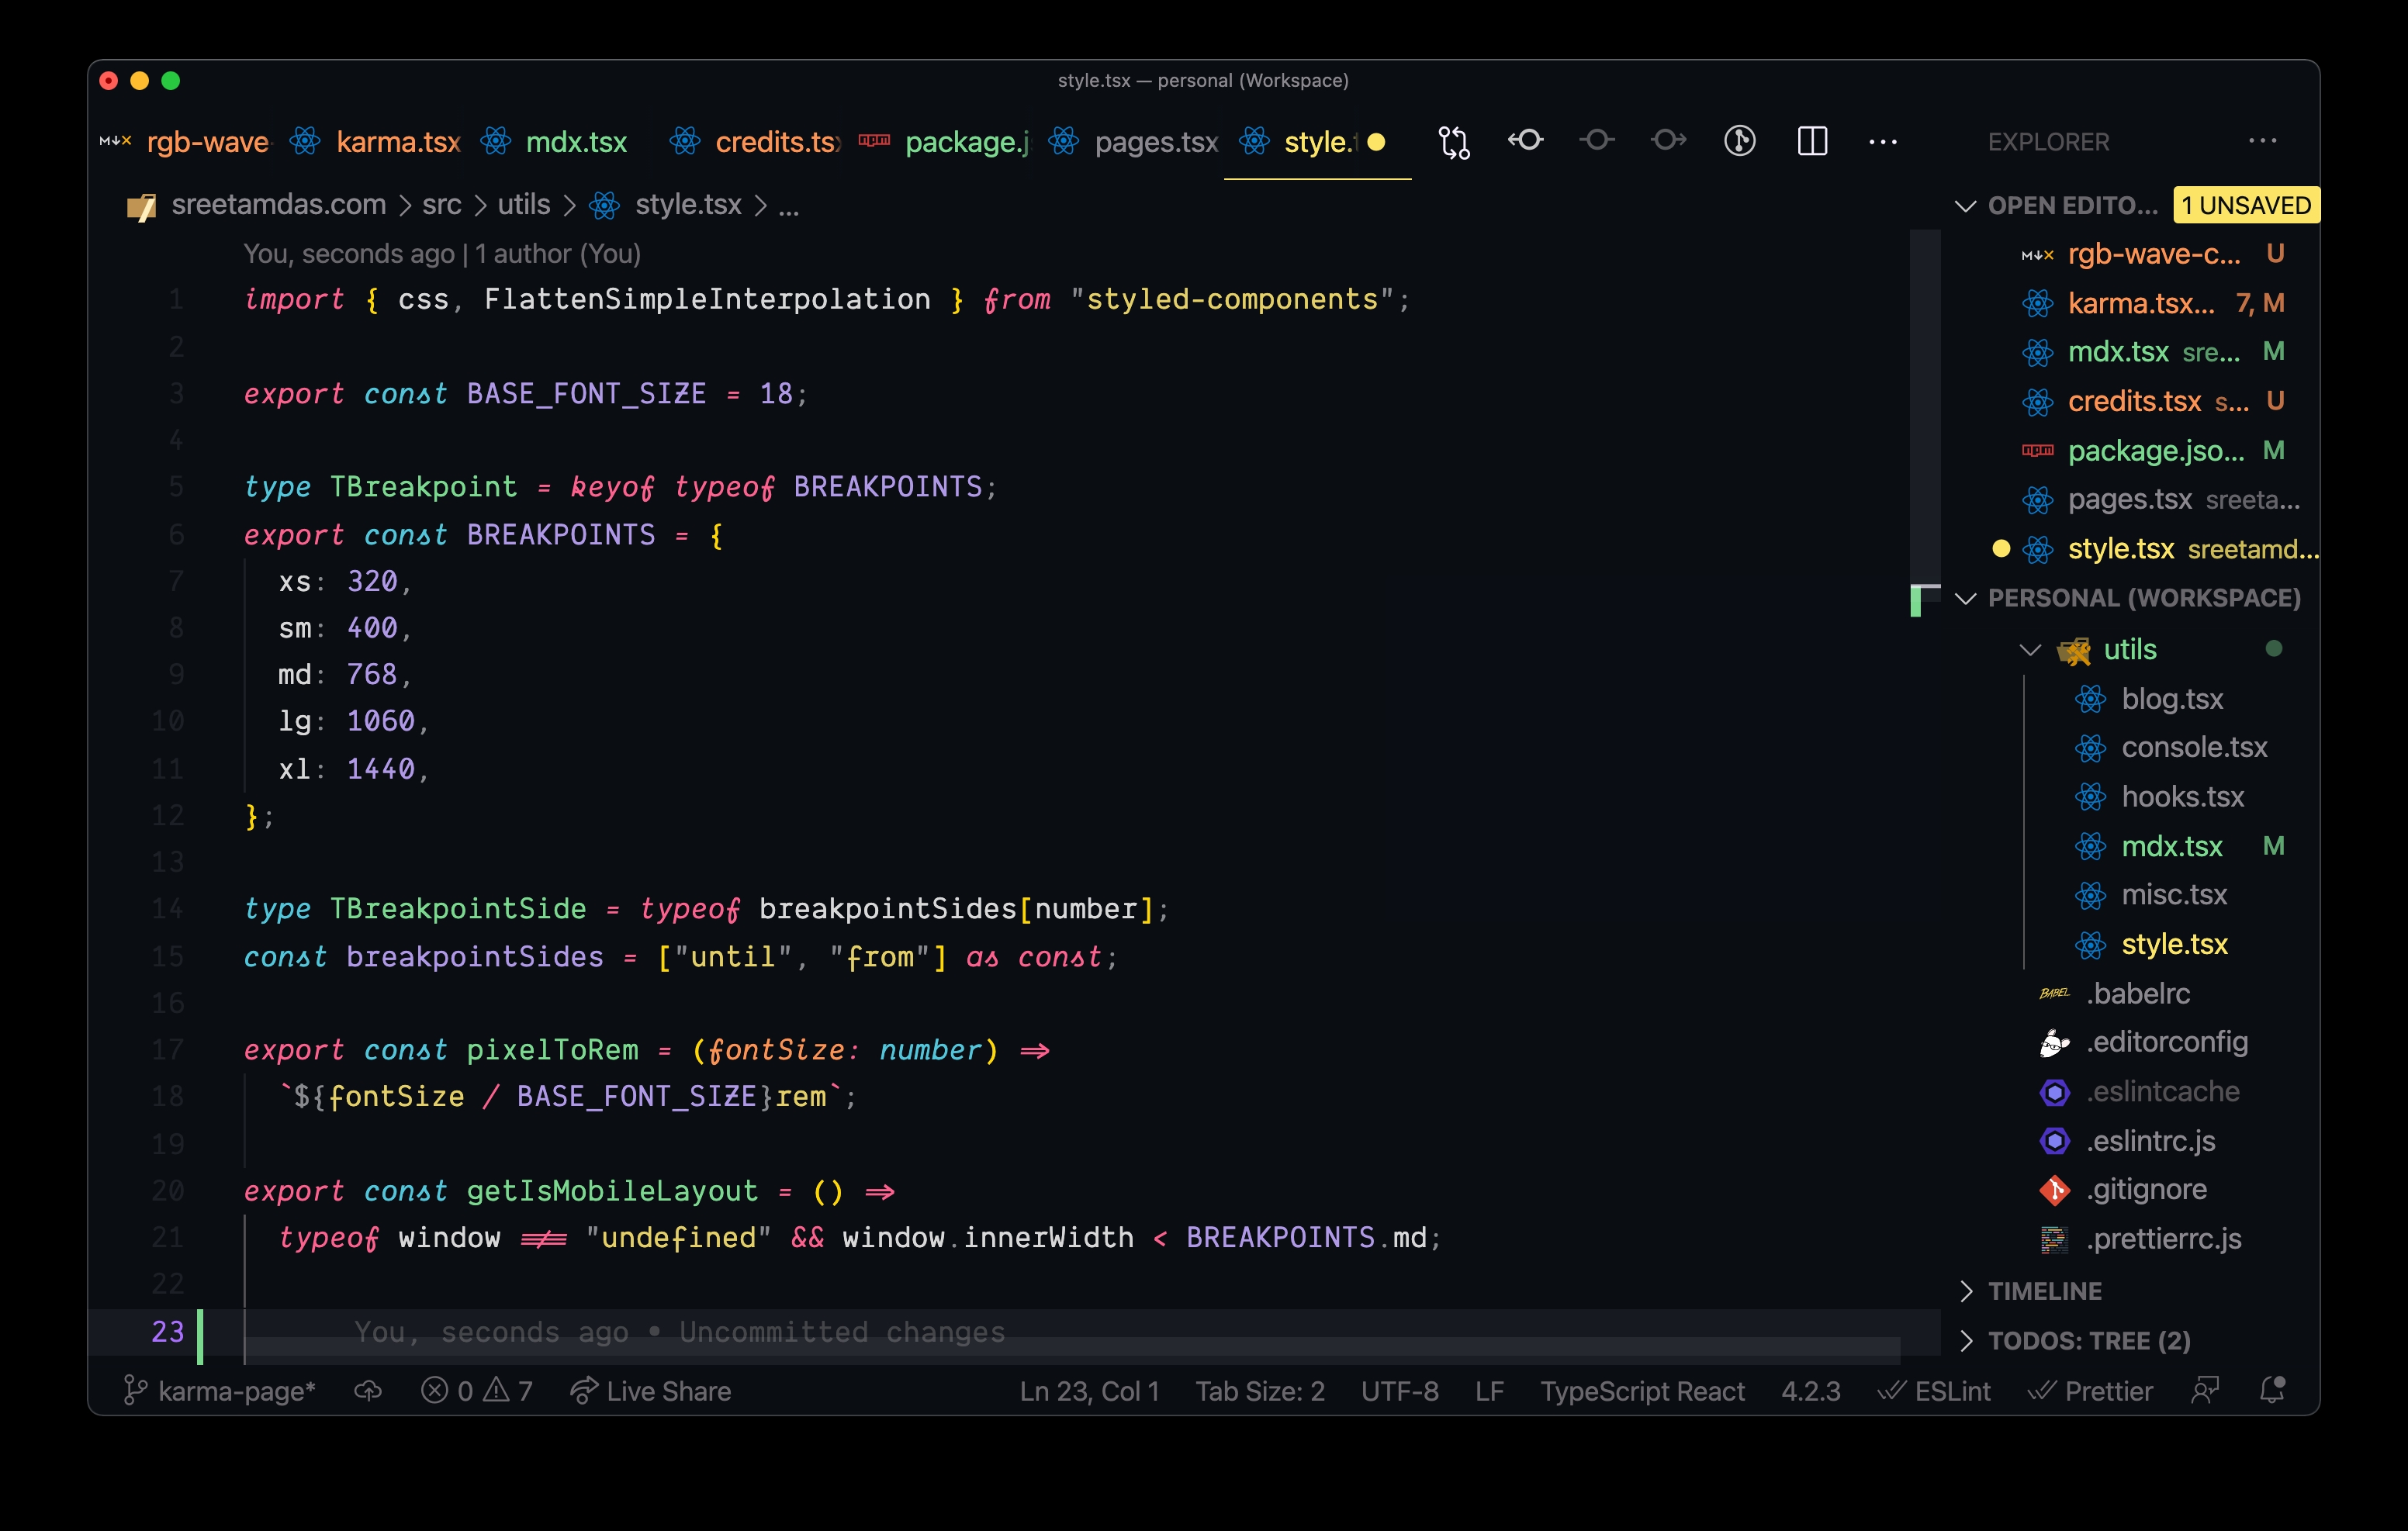The width and height of the screenshot is (2408, 1531).
Task: Open the GitLens file history icon
Action: tap(1740, 141)
